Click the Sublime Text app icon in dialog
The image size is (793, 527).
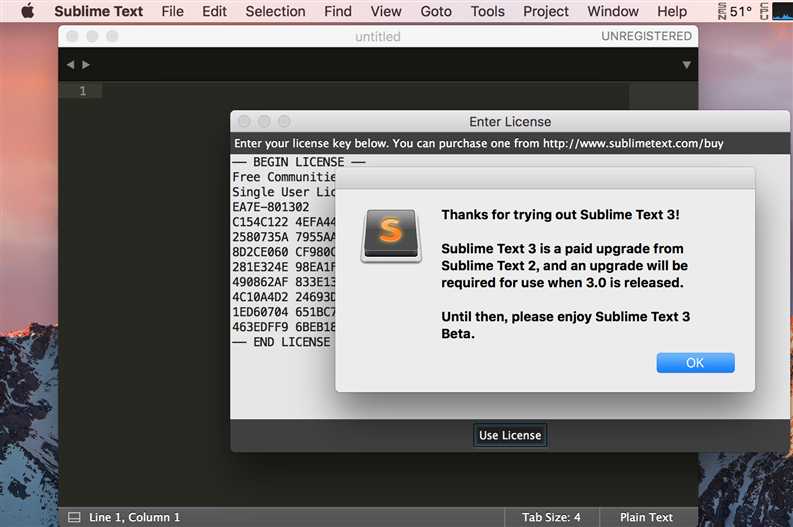point(391,236)
